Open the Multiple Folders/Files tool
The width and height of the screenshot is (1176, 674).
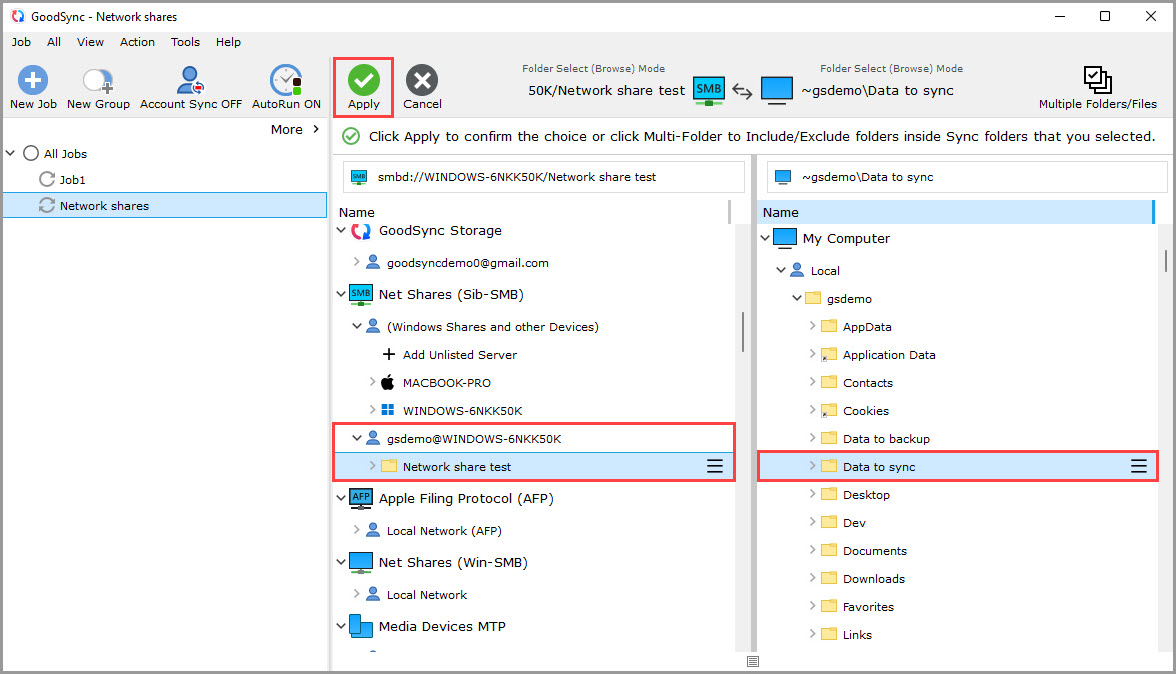pos(1097,86)
